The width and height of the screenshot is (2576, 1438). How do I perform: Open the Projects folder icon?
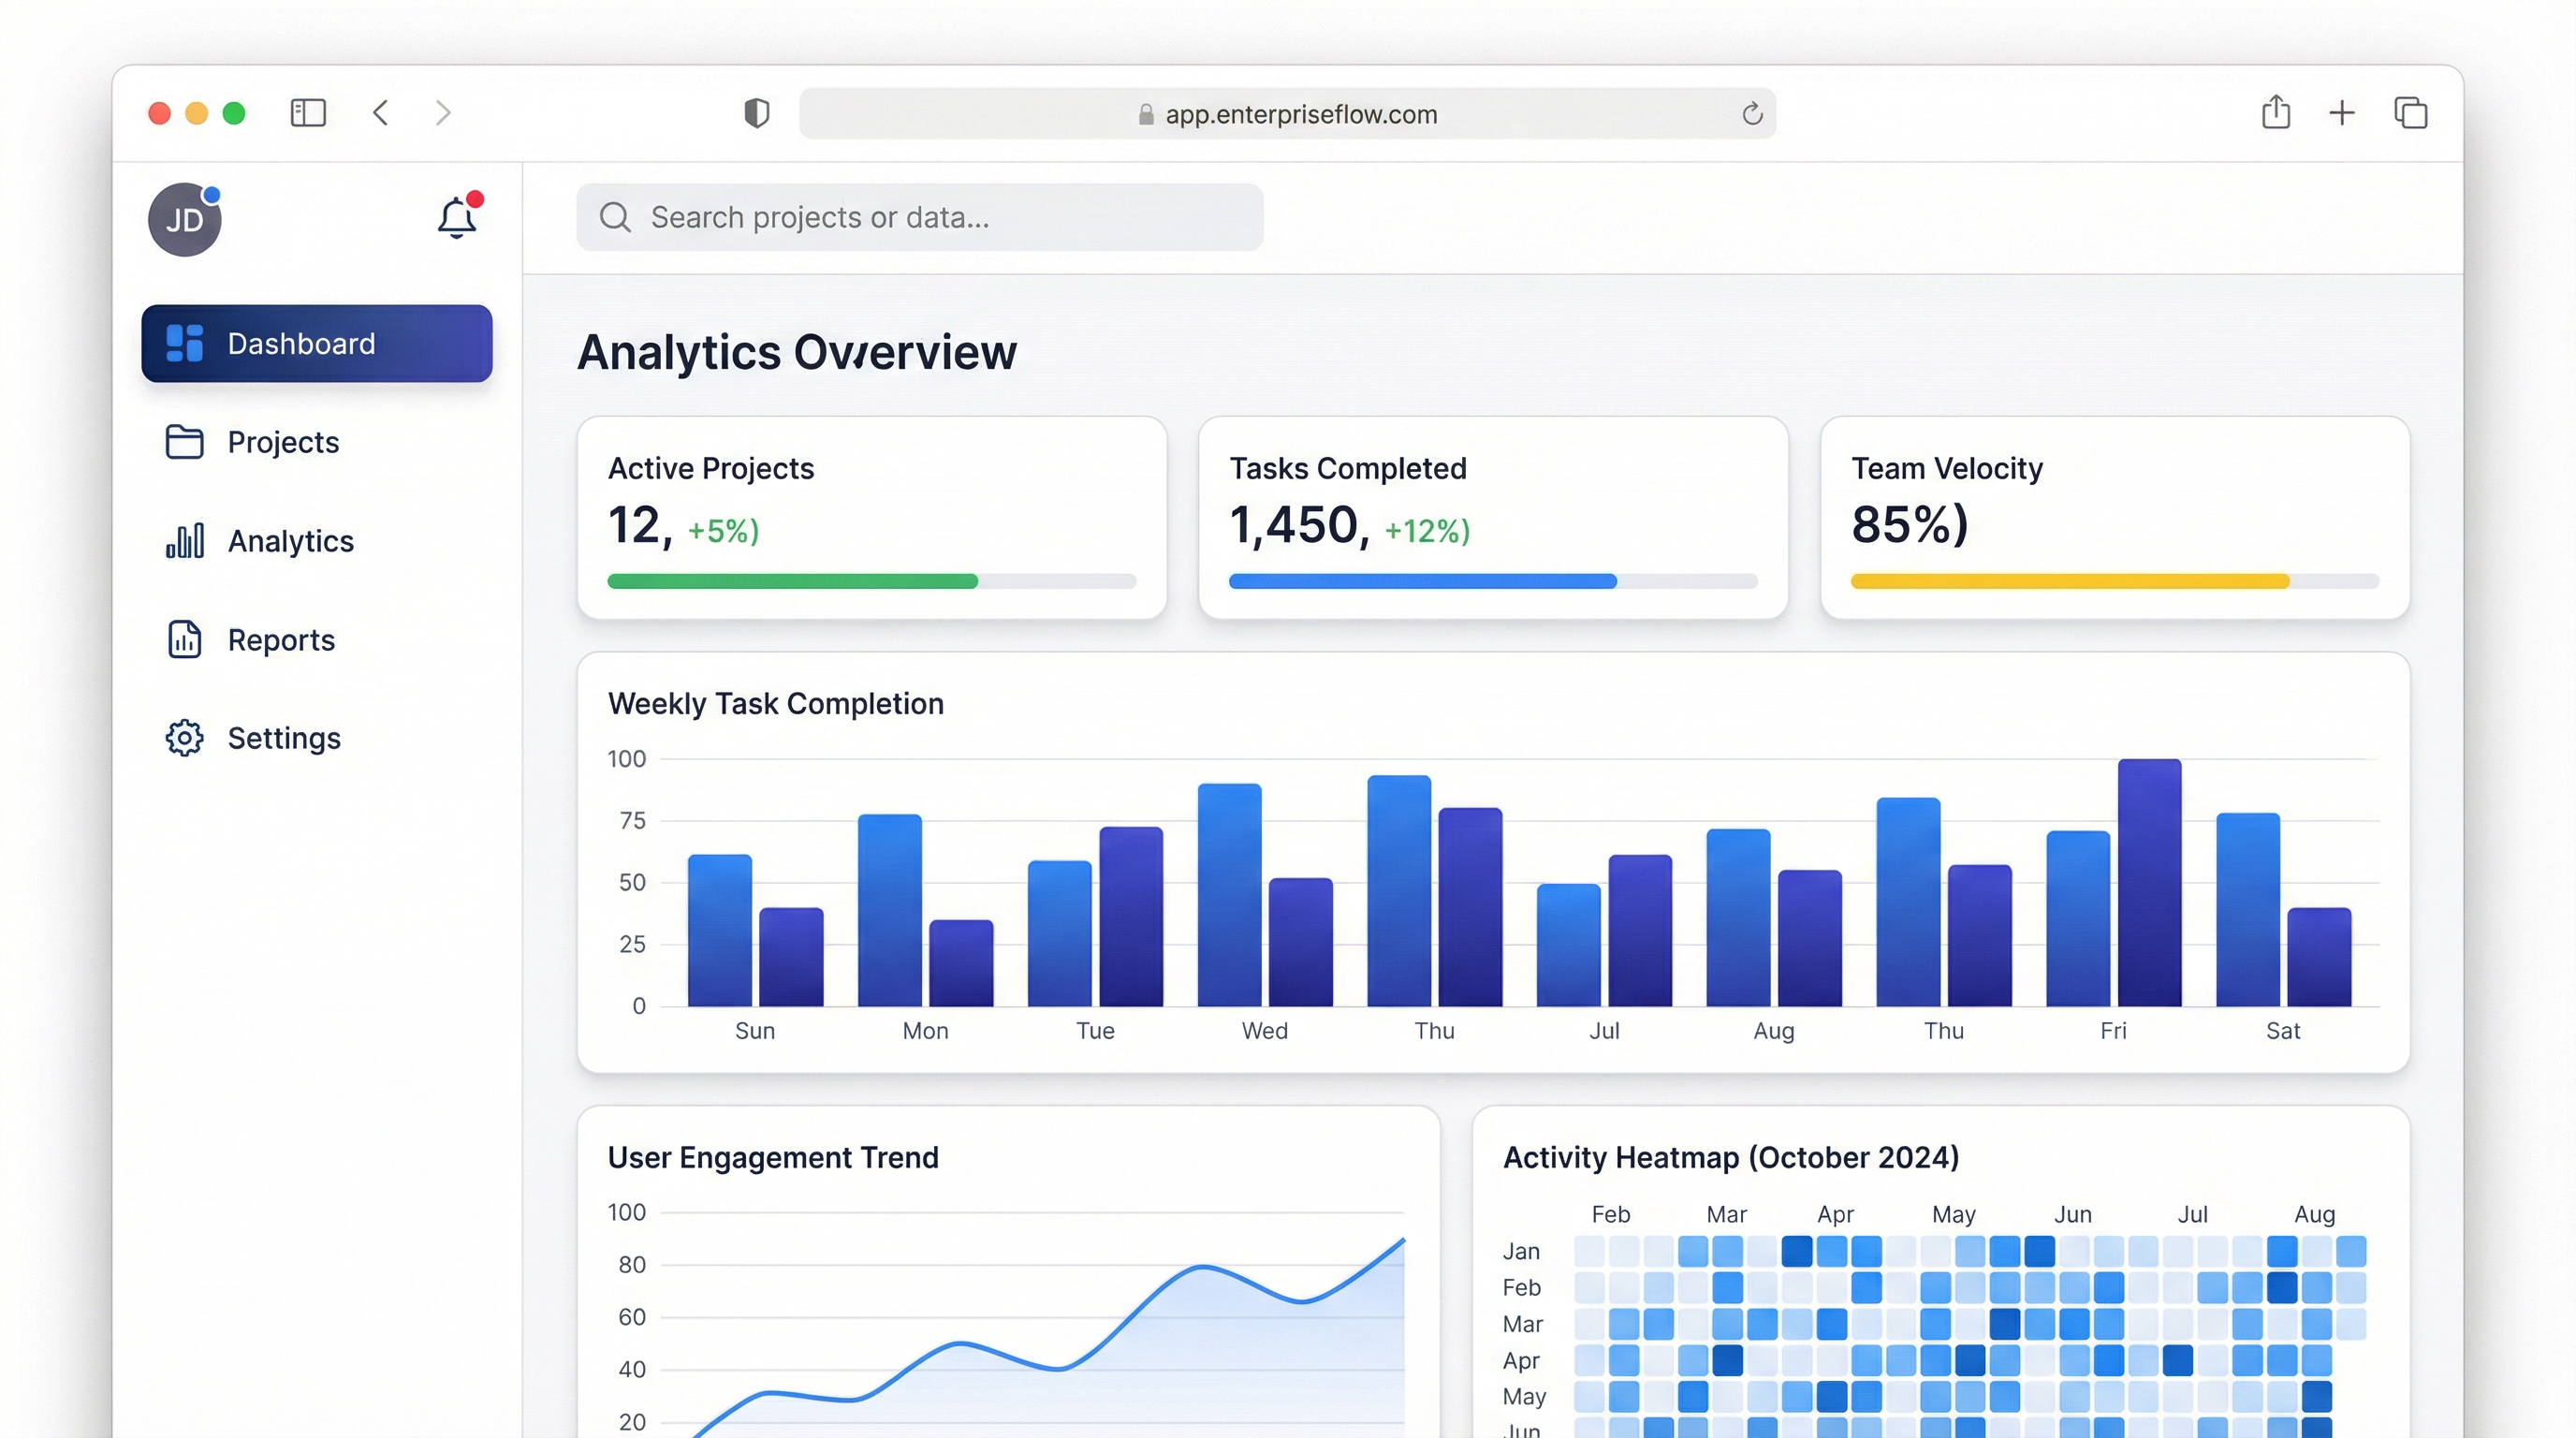tap(184, 442)
